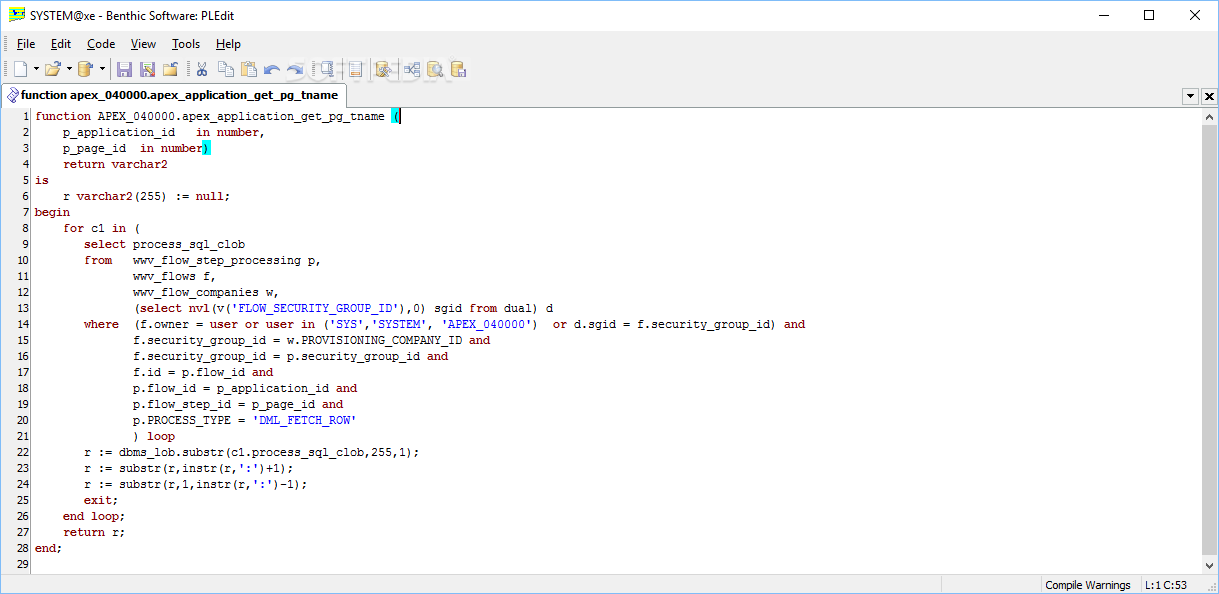1219x594 pixels.
Task: Minimize the PLEdit window
Action: tap(1104, 15)
